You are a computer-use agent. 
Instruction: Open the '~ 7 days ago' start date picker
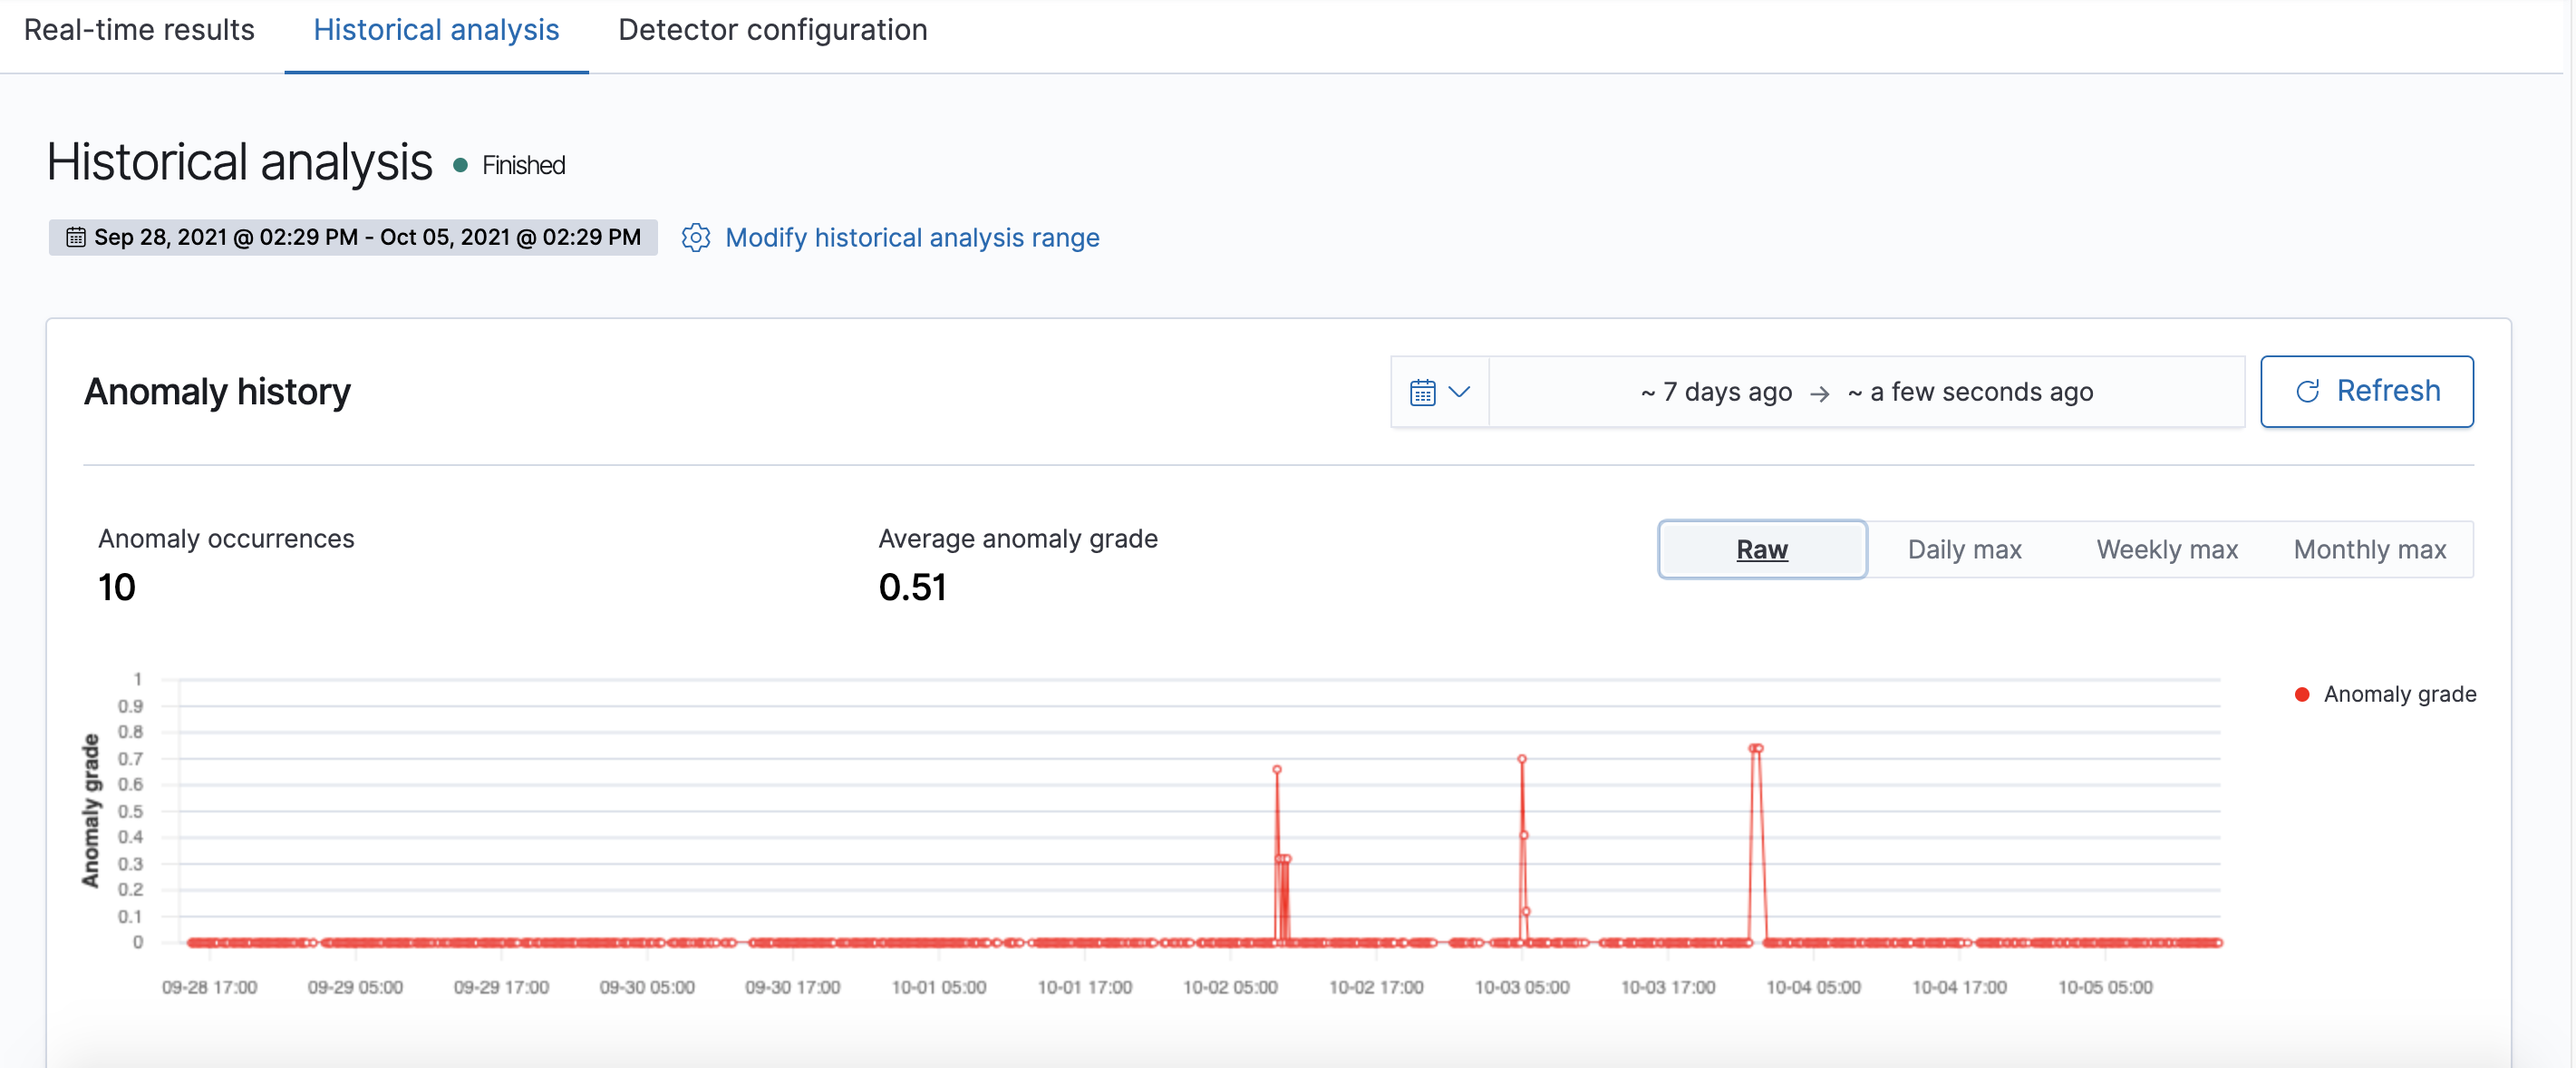click(x=1716, y=392)
